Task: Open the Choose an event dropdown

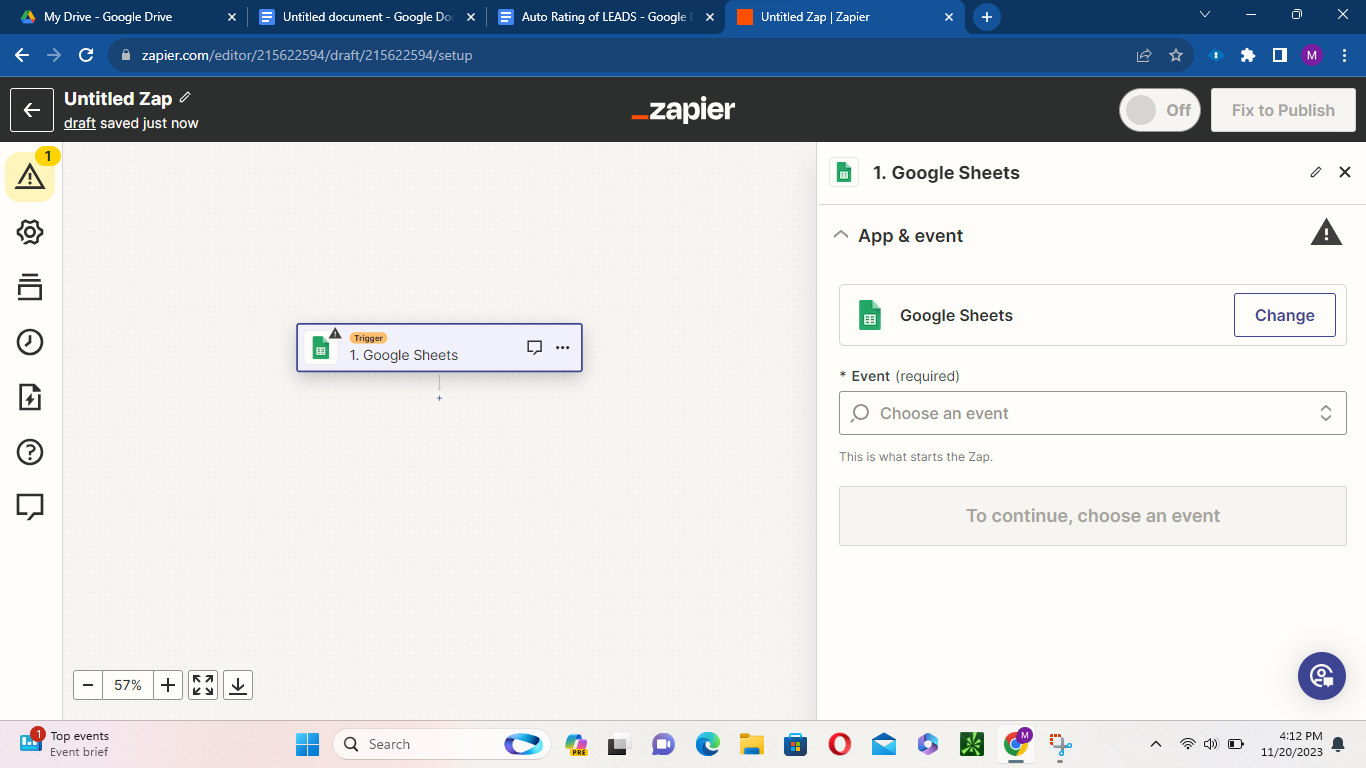Action: pos(1092,413)
